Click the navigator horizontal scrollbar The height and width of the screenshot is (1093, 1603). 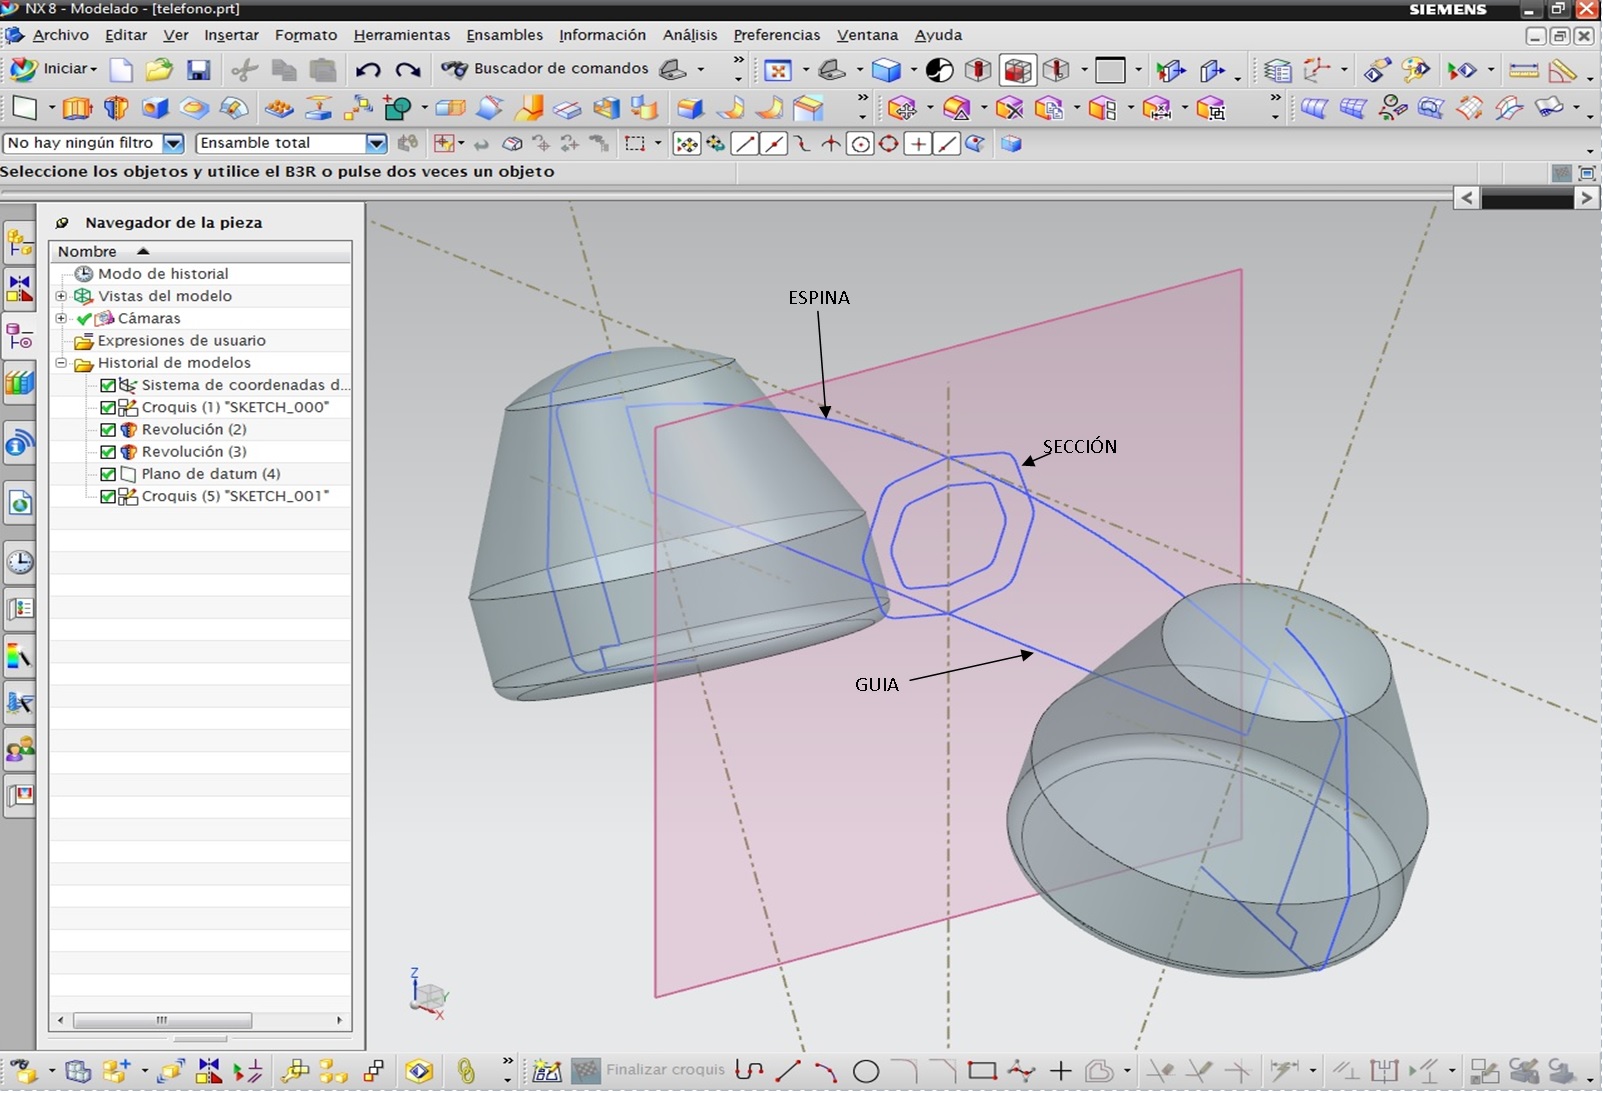162,1021
